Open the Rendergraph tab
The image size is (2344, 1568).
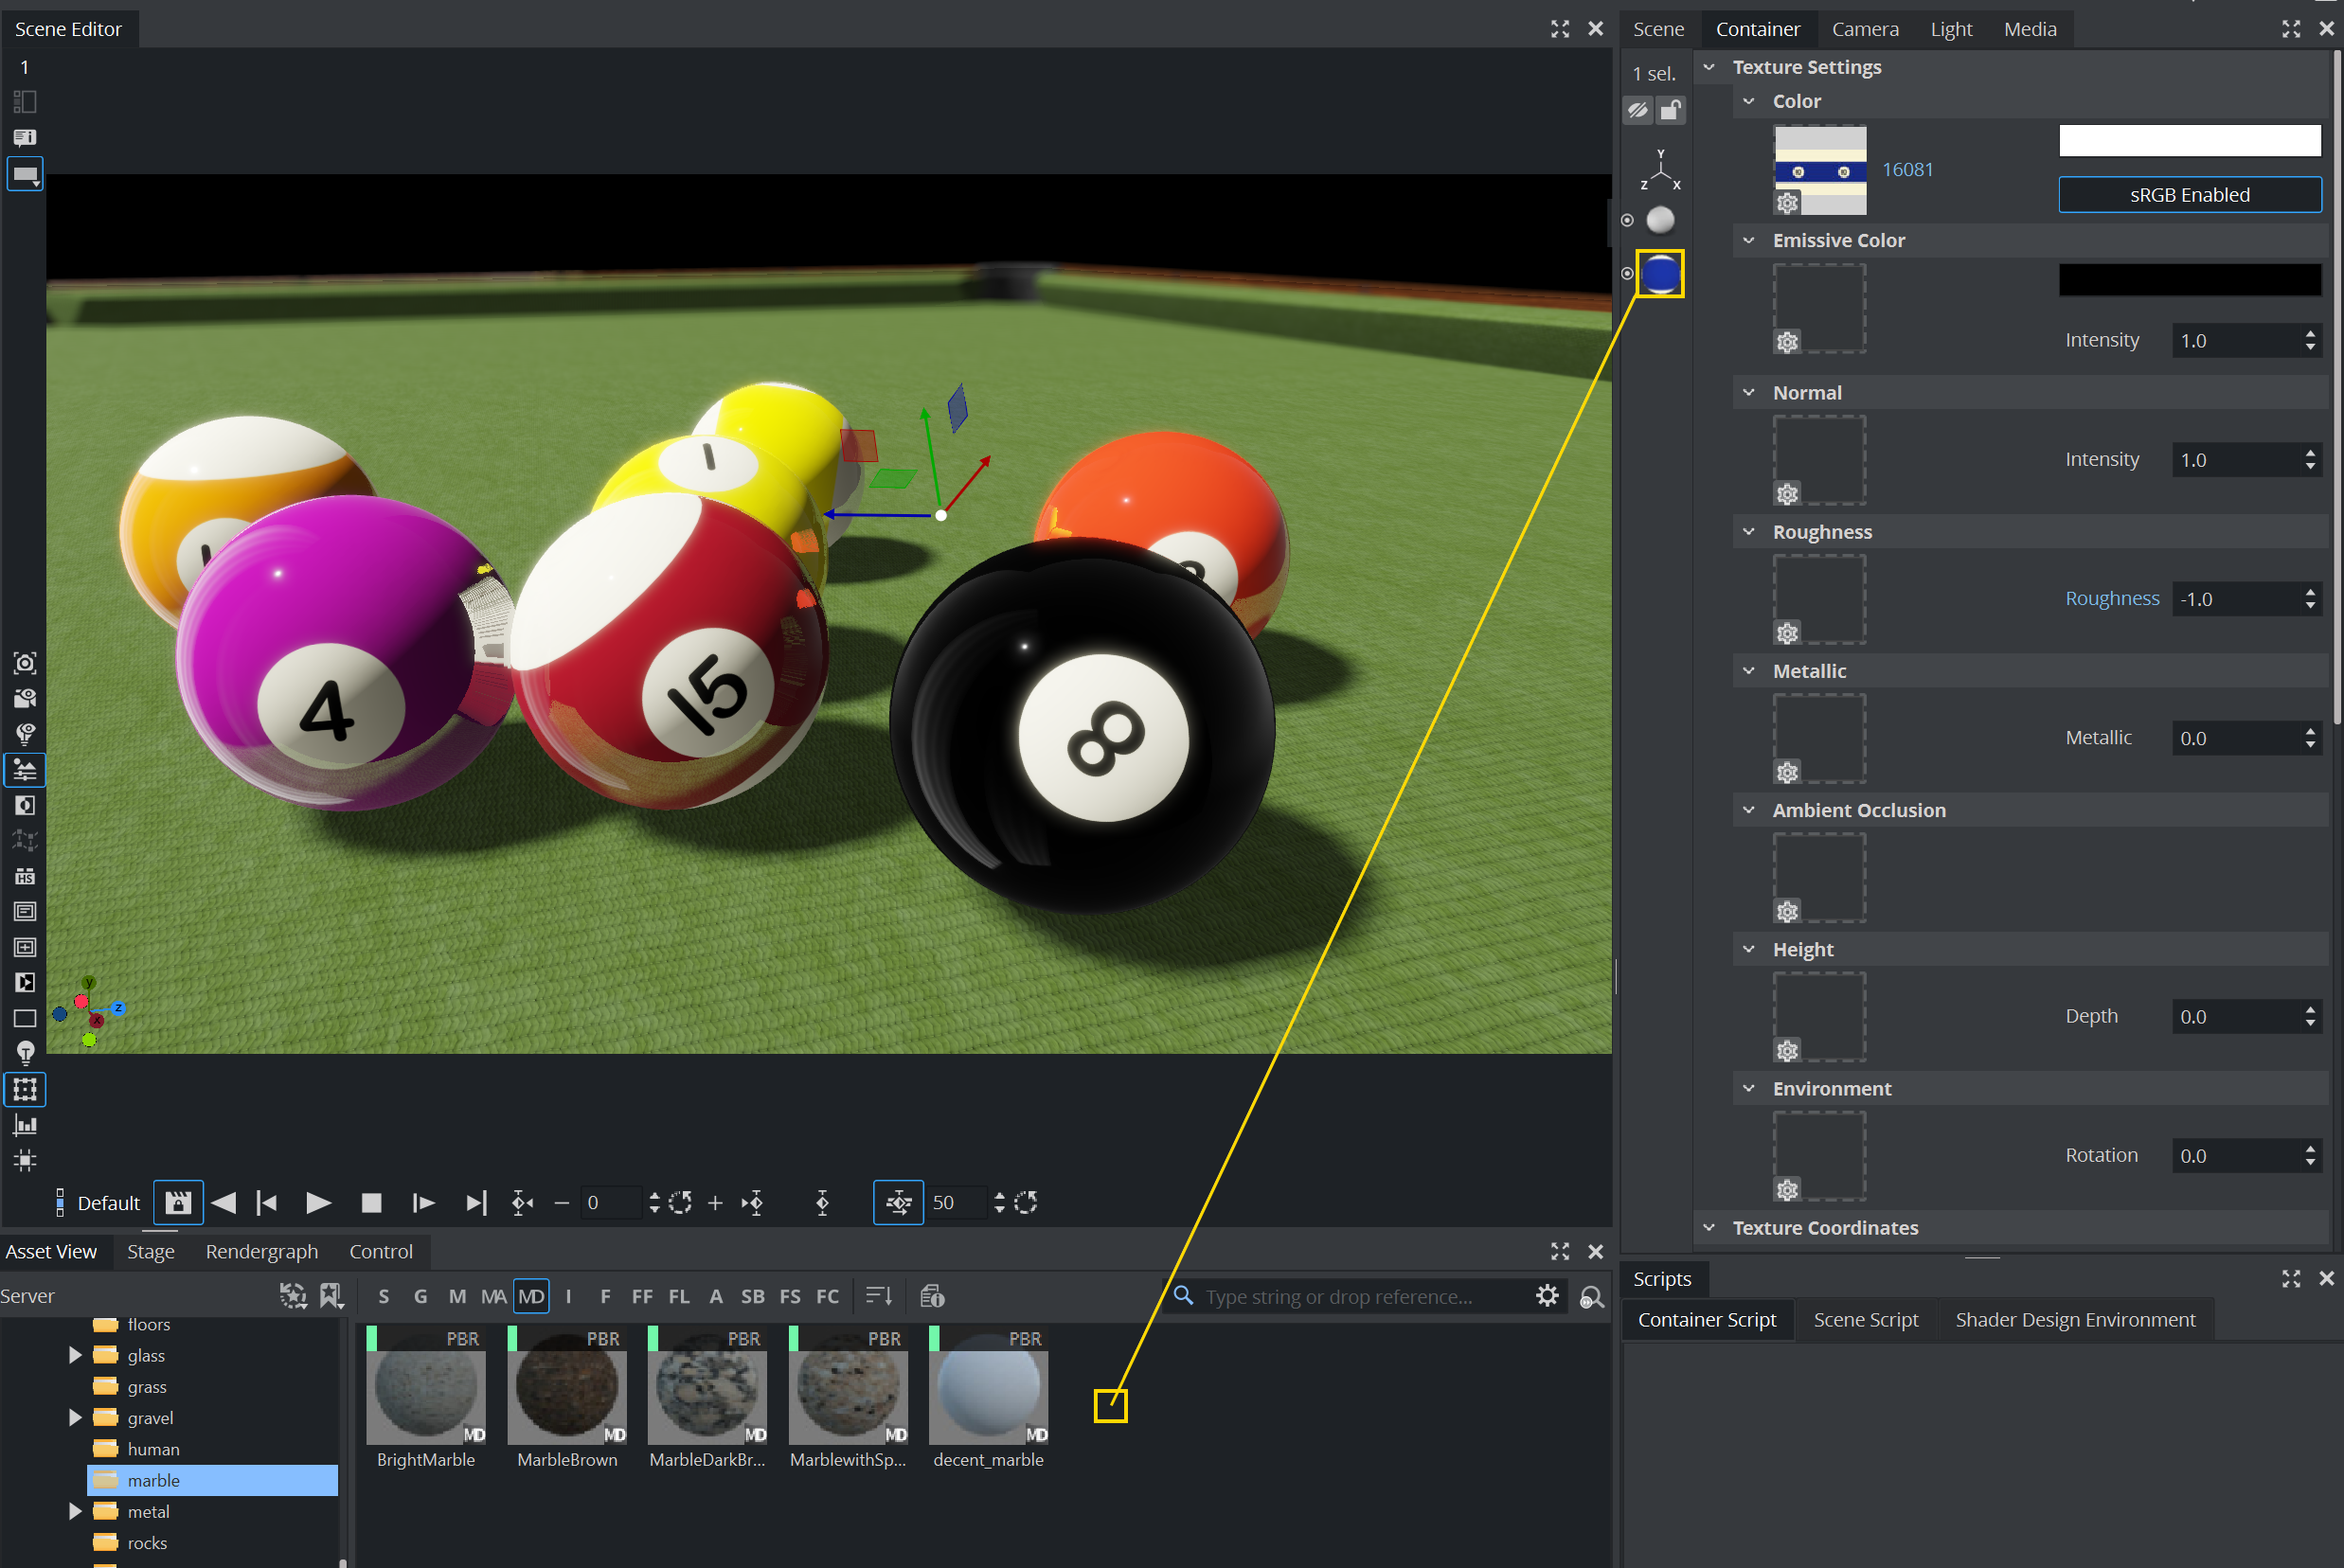[261, 1251]
